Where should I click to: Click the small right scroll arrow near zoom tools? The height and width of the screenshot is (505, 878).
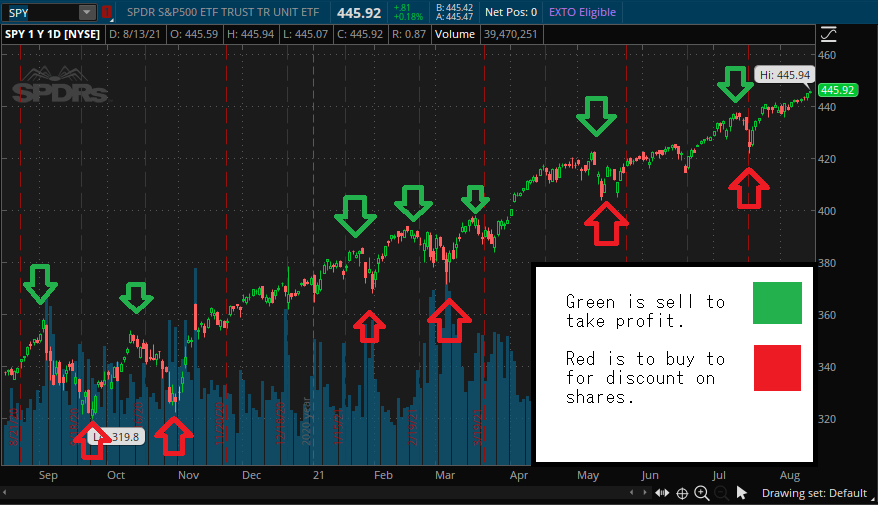645,493
